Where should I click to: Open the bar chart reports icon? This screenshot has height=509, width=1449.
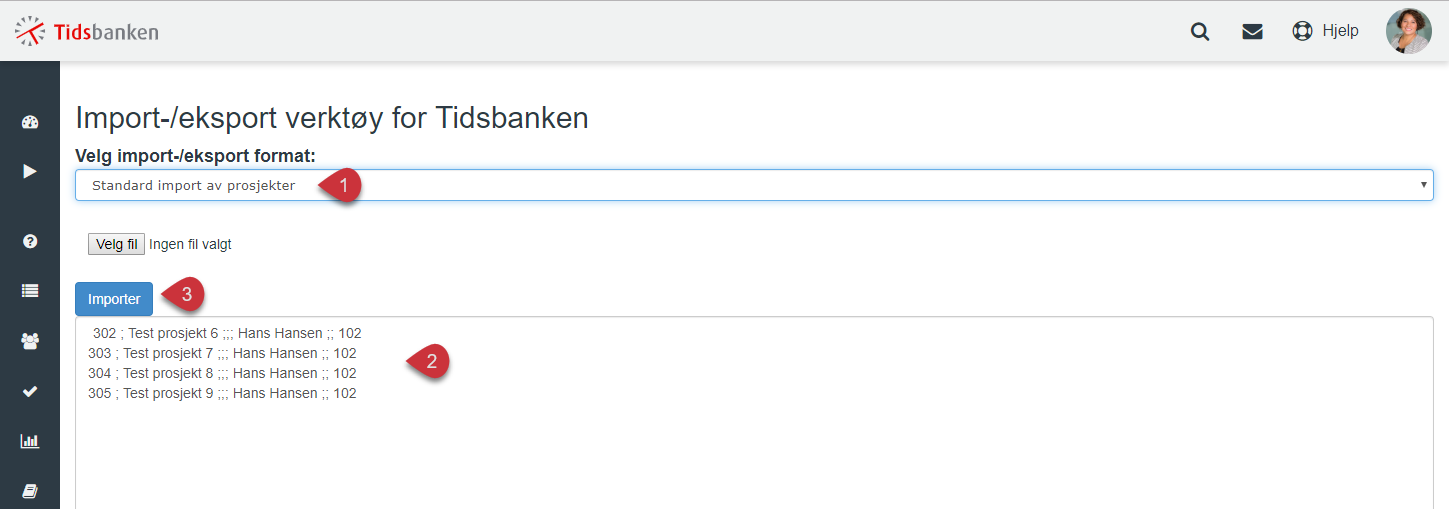click(29, 441)
